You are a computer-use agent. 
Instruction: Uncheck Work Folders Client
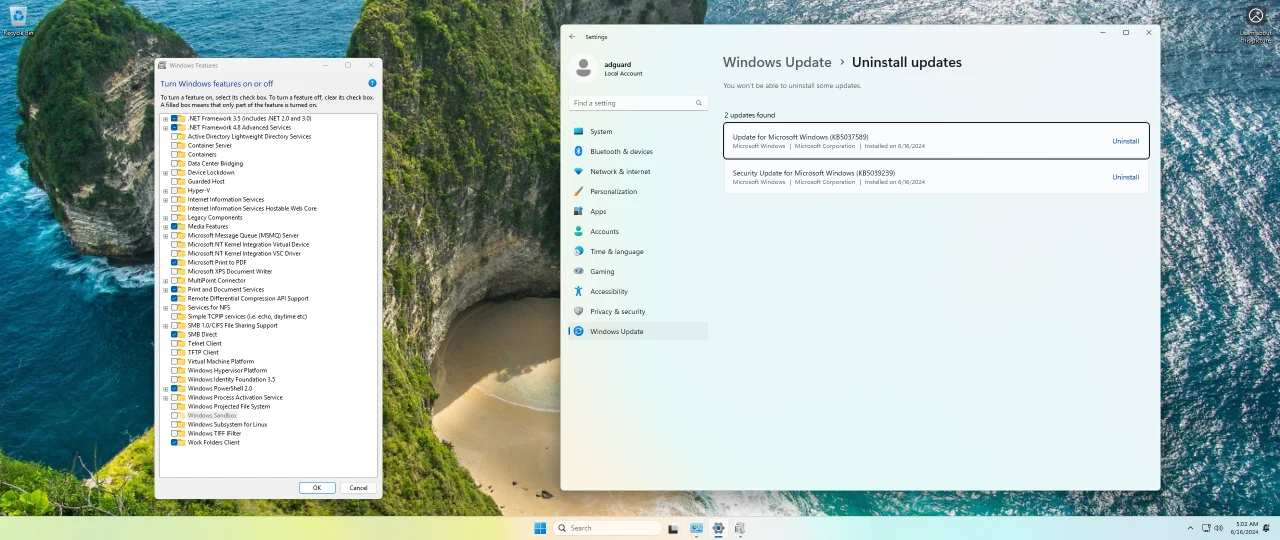[174, 443]
